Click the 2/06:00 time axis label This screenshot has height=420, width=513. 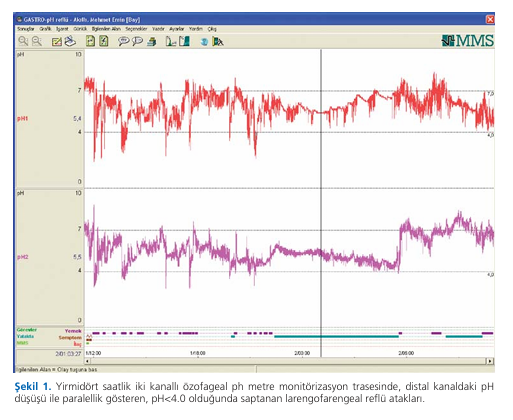tap(406, 353)
